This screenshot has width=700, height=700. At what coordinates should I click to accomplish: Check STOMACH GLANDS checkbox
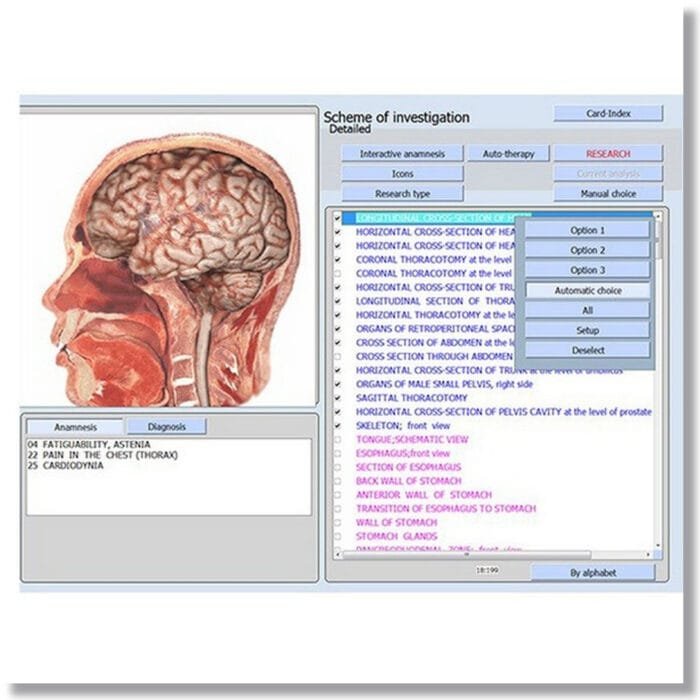338,536
